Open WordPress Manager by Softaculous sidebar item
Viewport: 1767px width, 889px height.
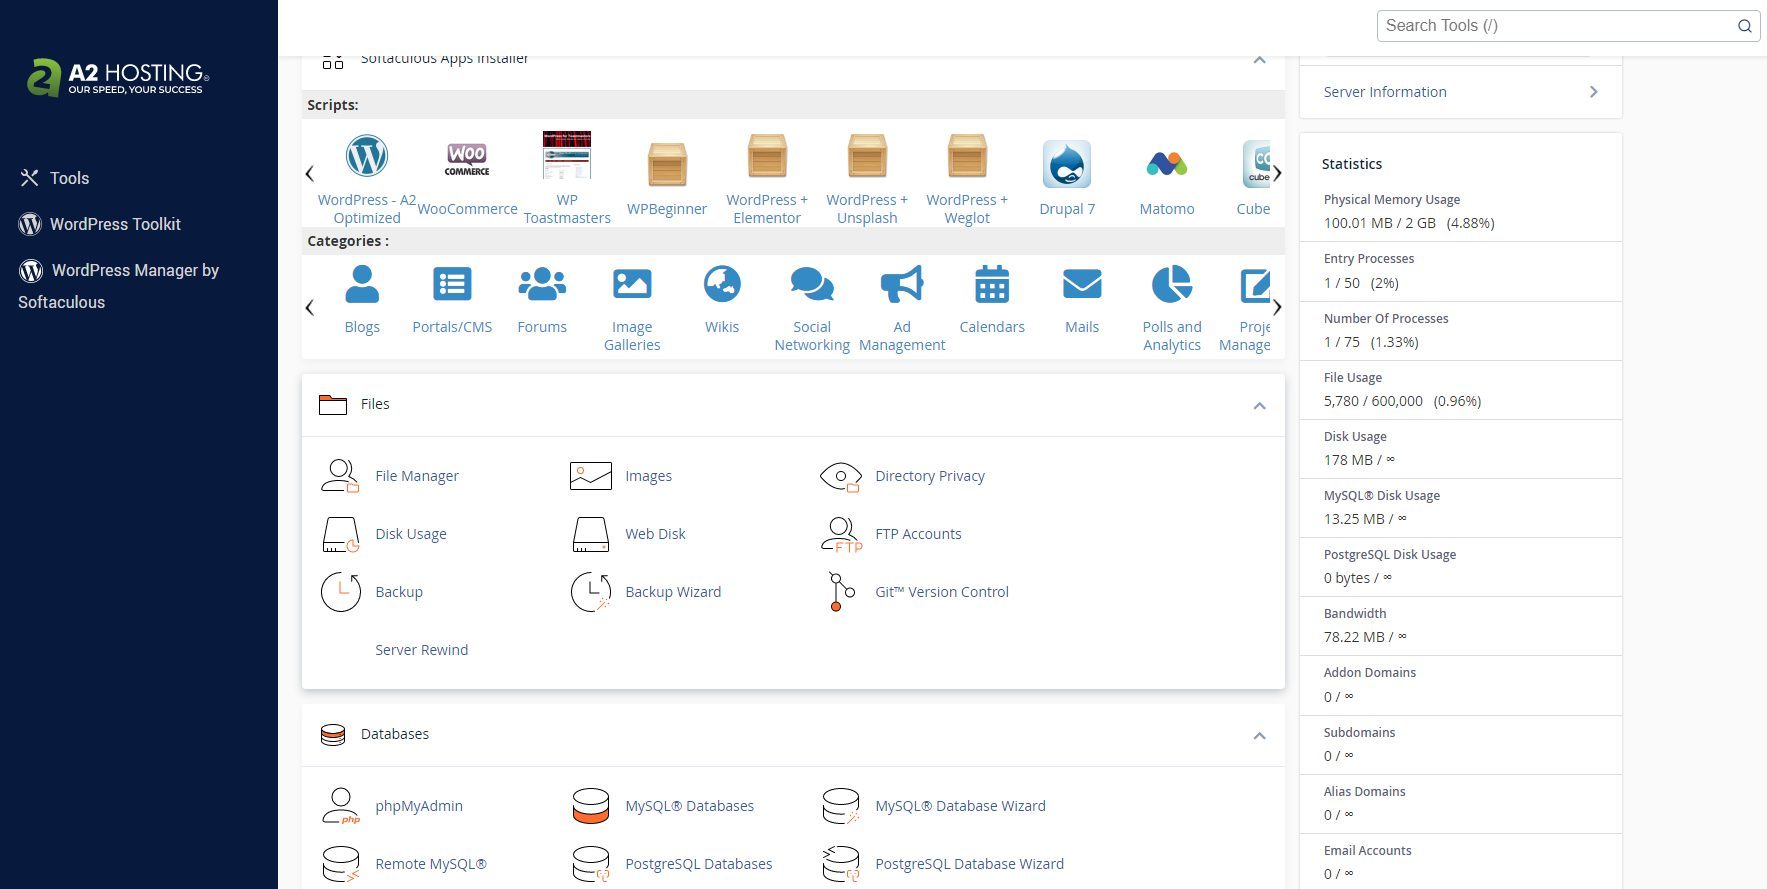pyautogui.click(x=119, y=286)
